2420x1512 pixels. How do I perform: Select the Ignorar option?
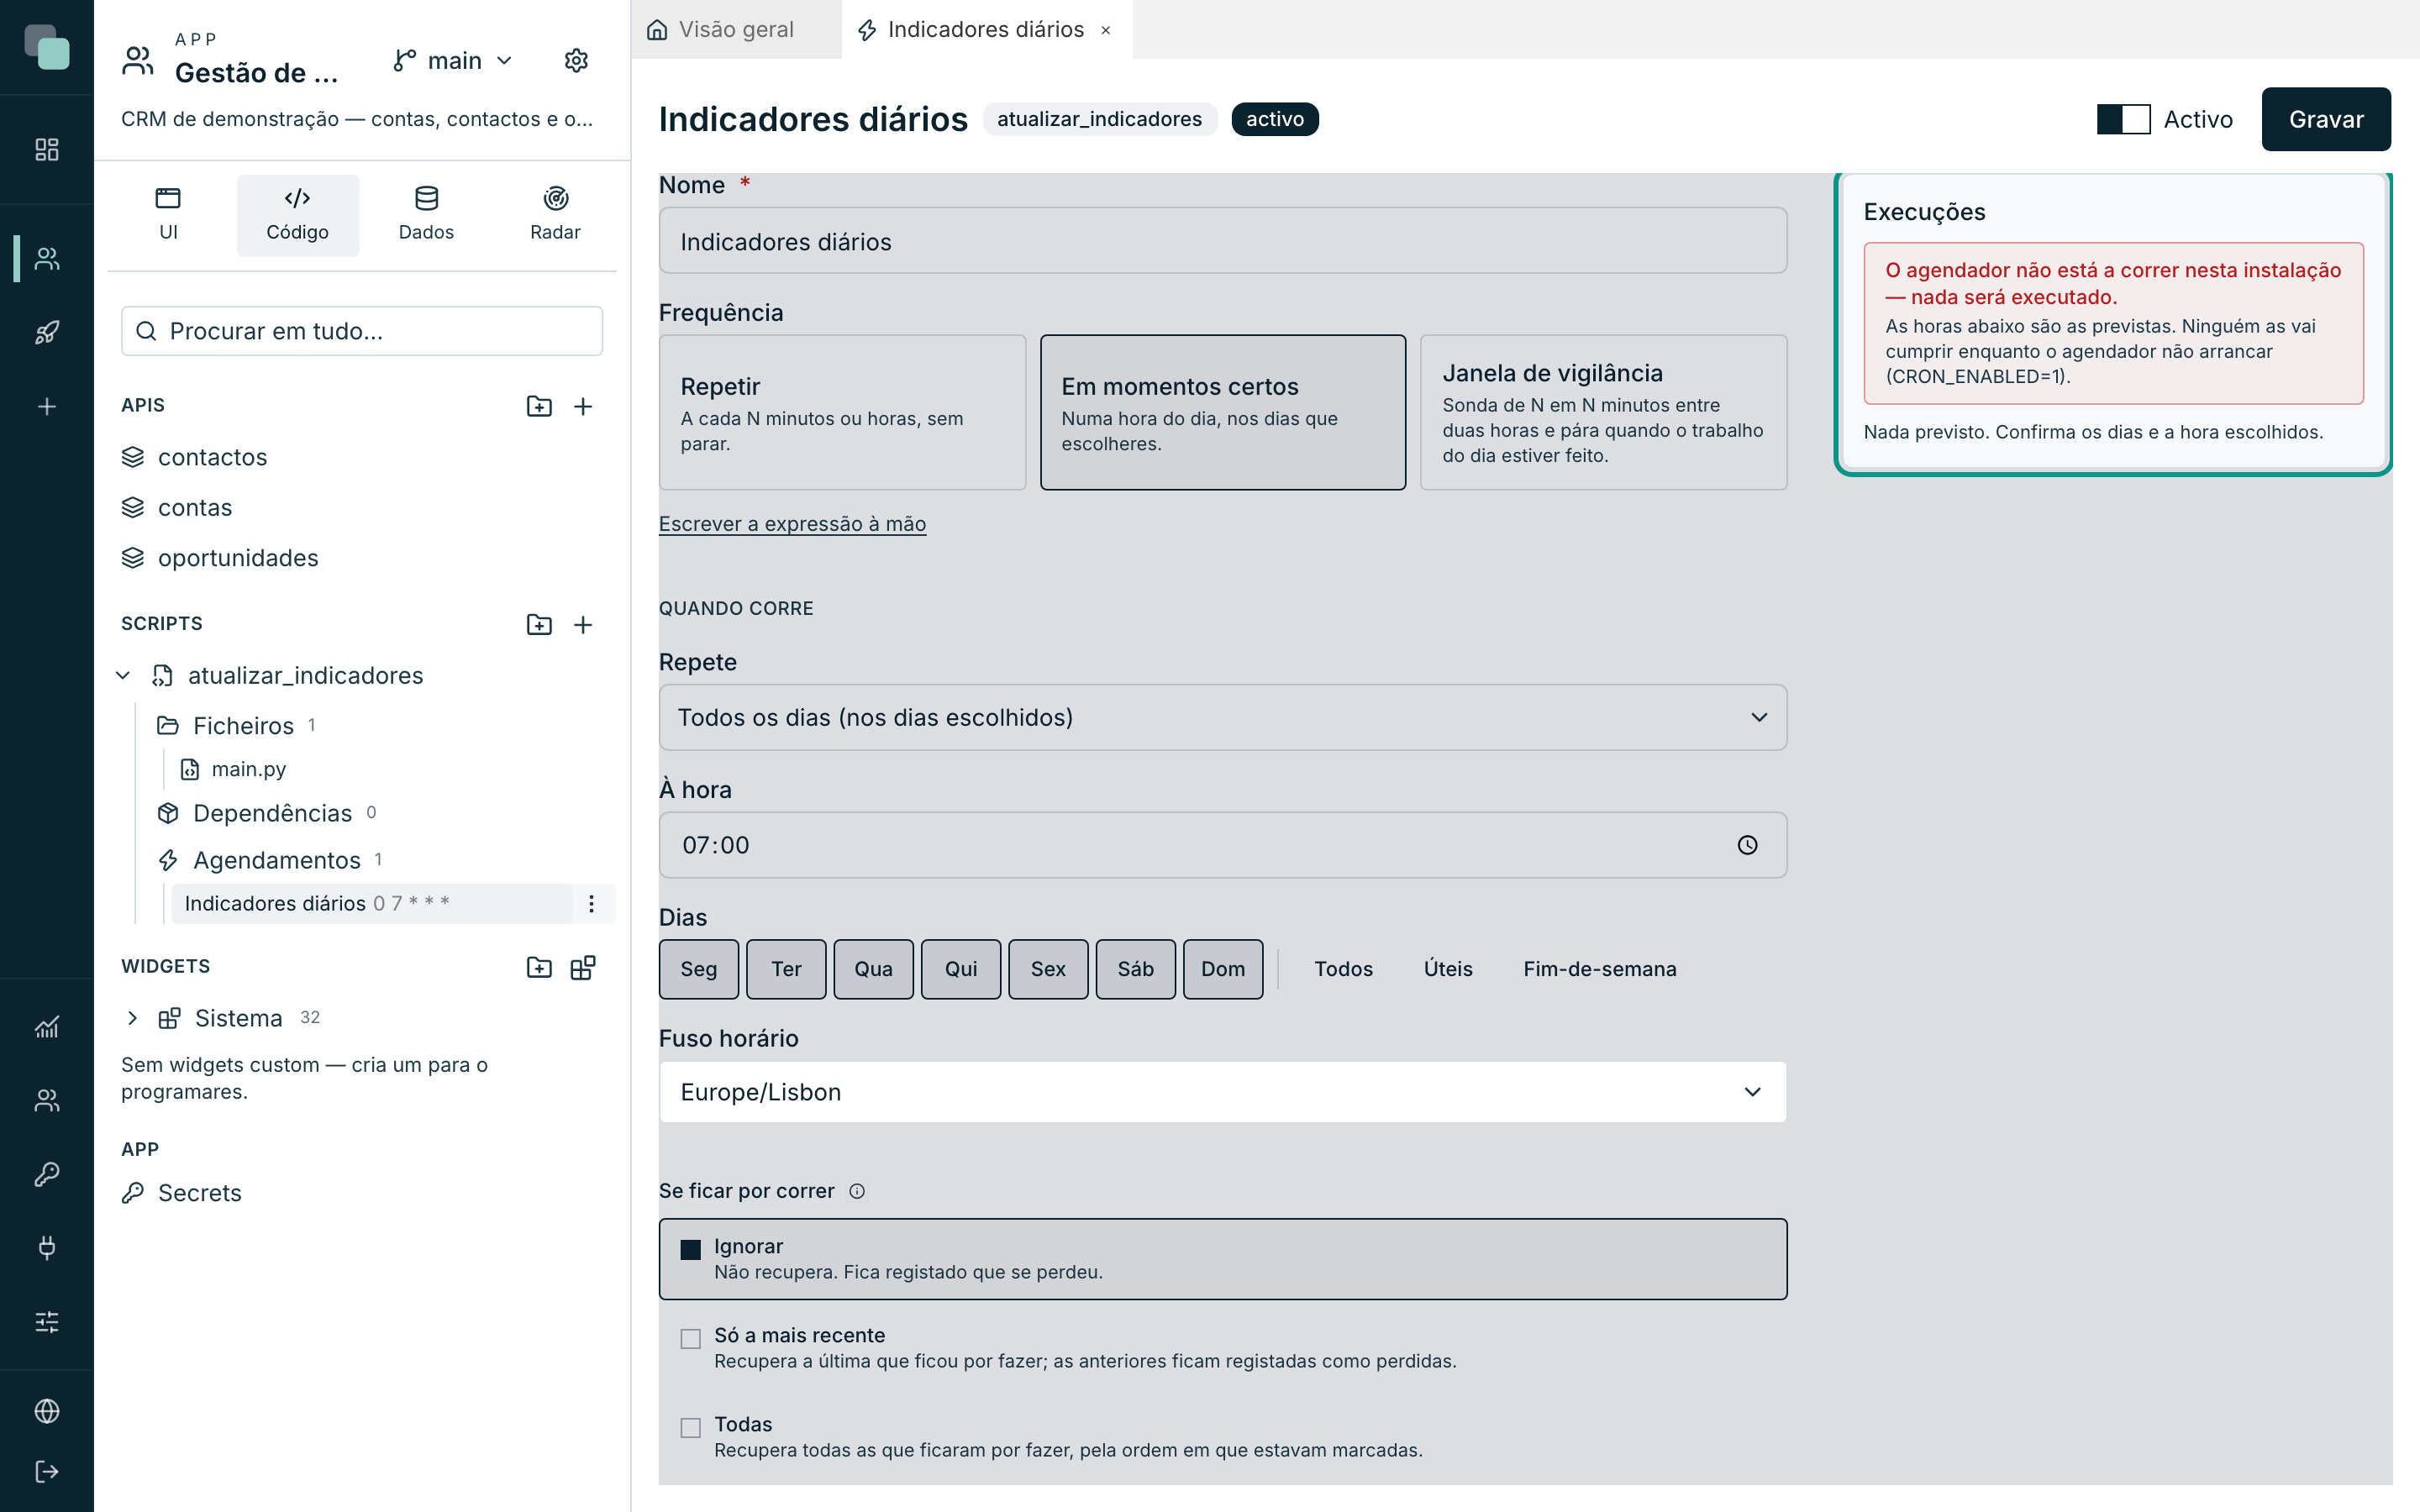1222,1259
